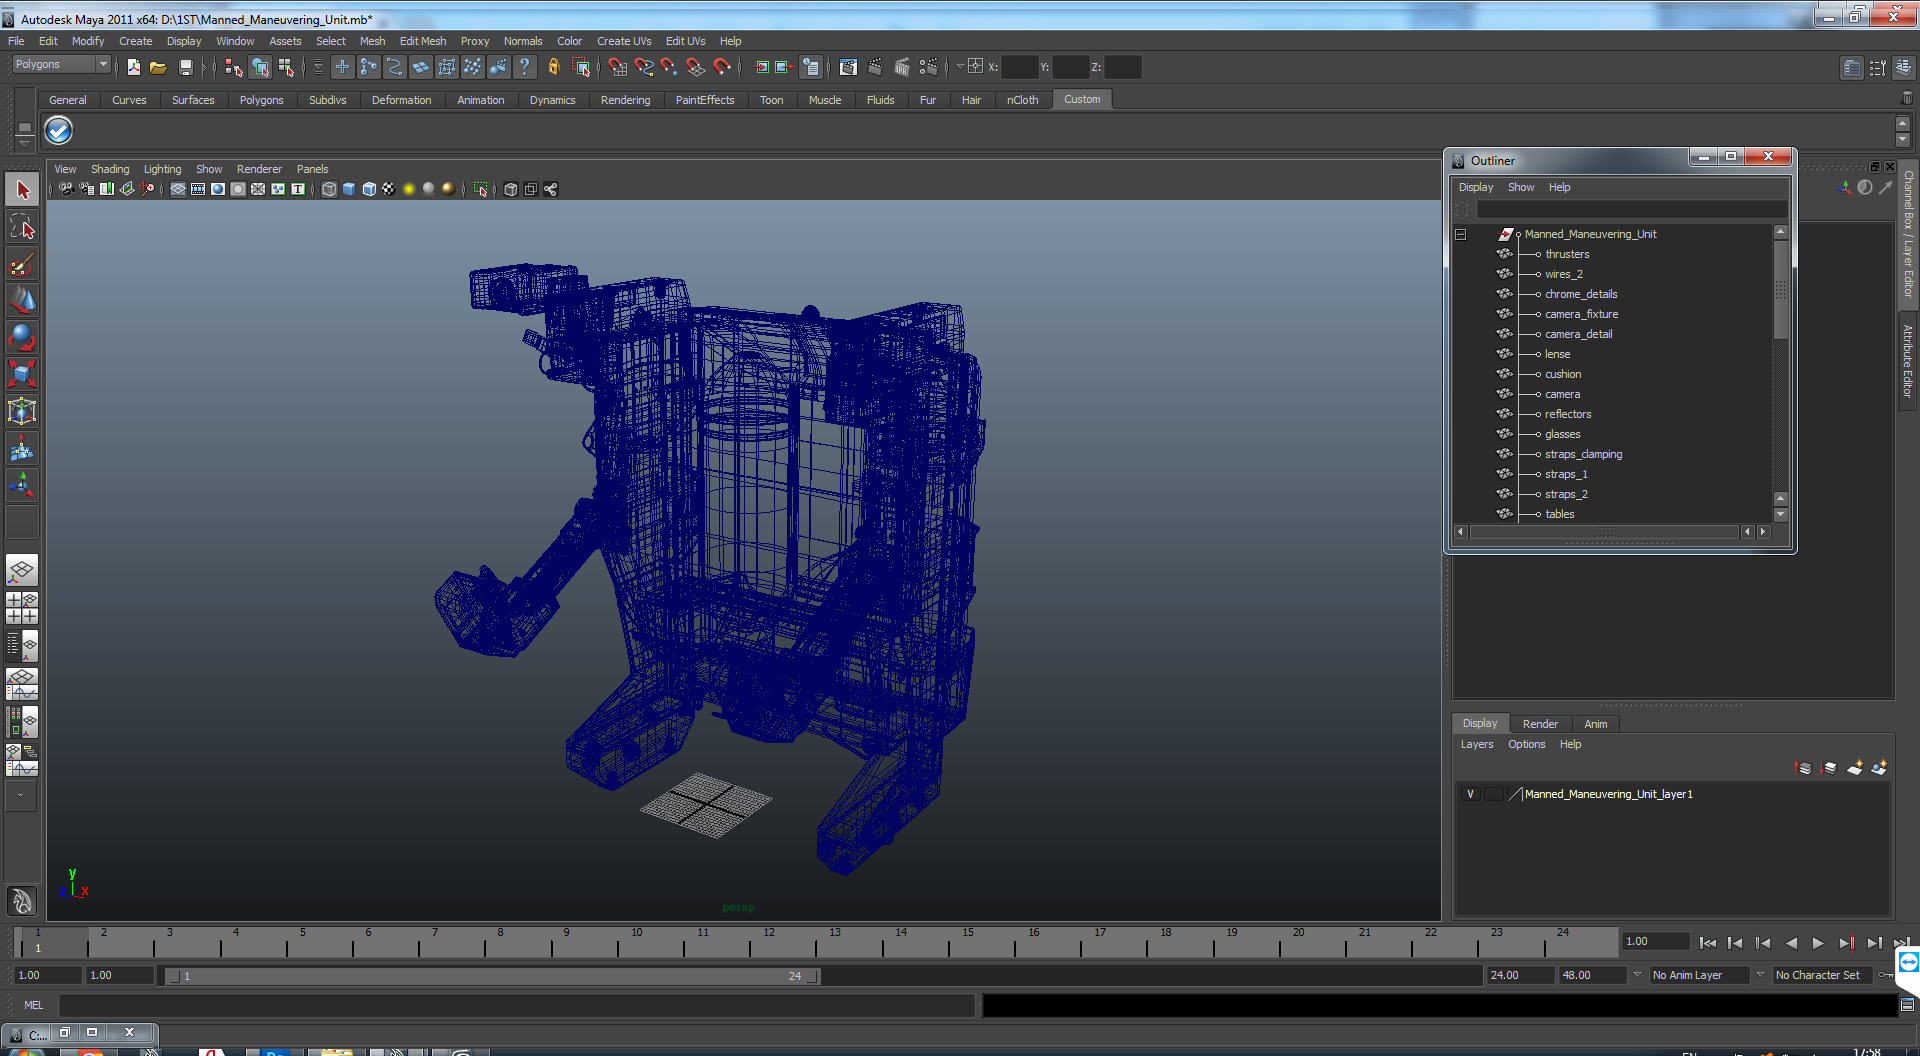Toggle use all lights yellow sphere
This screenshot has height=1056, width=1920.
(409, 189)
